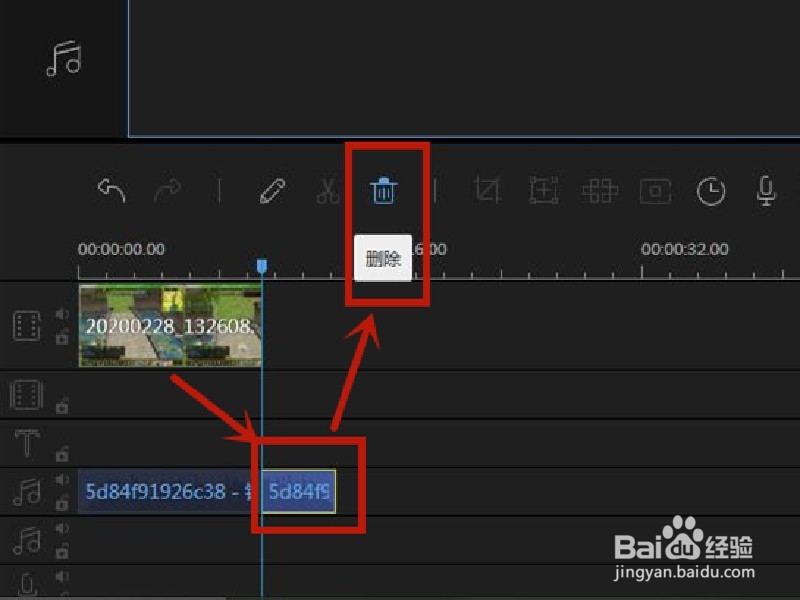Click the zoom frame tool icon
Screen dimensions: 800x600
(x=544, y=190)
